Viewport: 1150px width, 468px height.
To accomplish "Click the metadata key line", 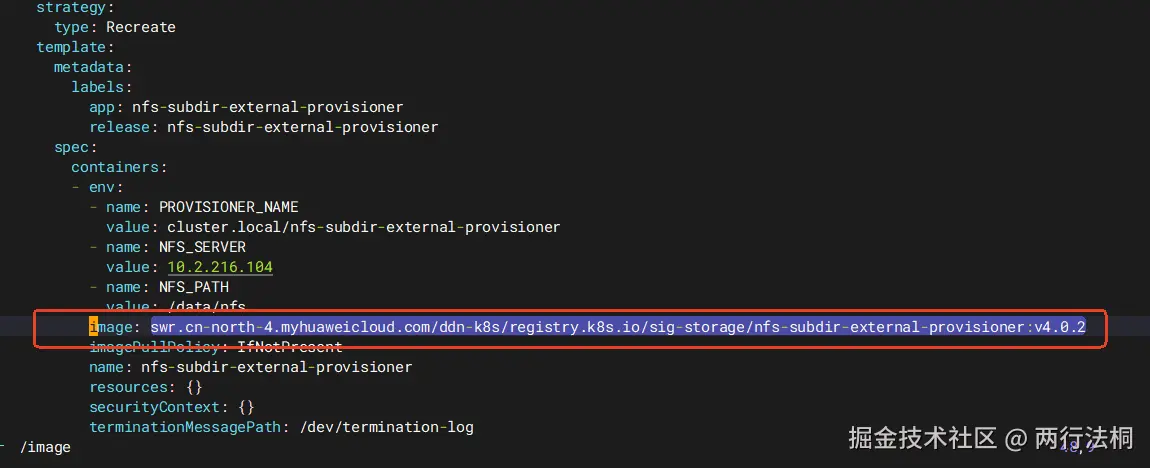I will [x=92, y=67].
